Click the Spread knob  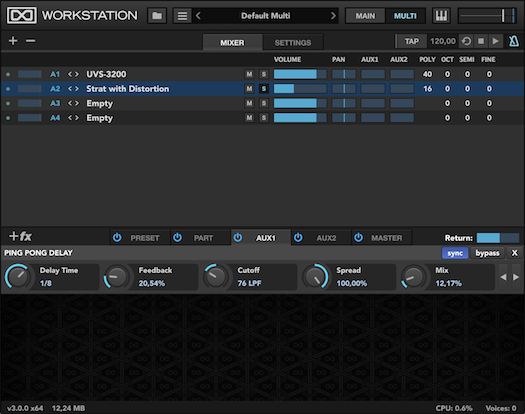tap(315, 277)
